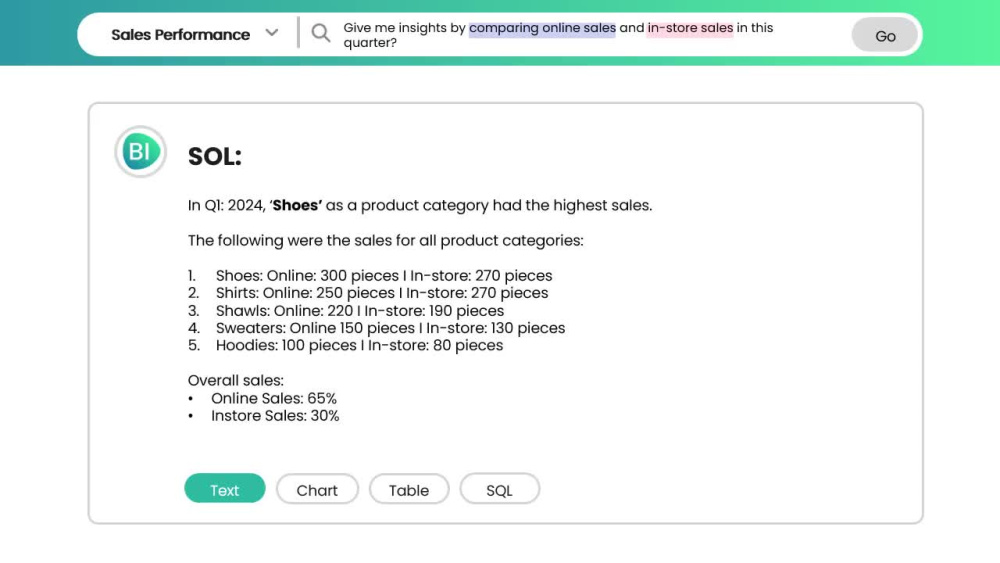Click the highlighted 'comparing online sales' phrase

click(x=542, y=28)
